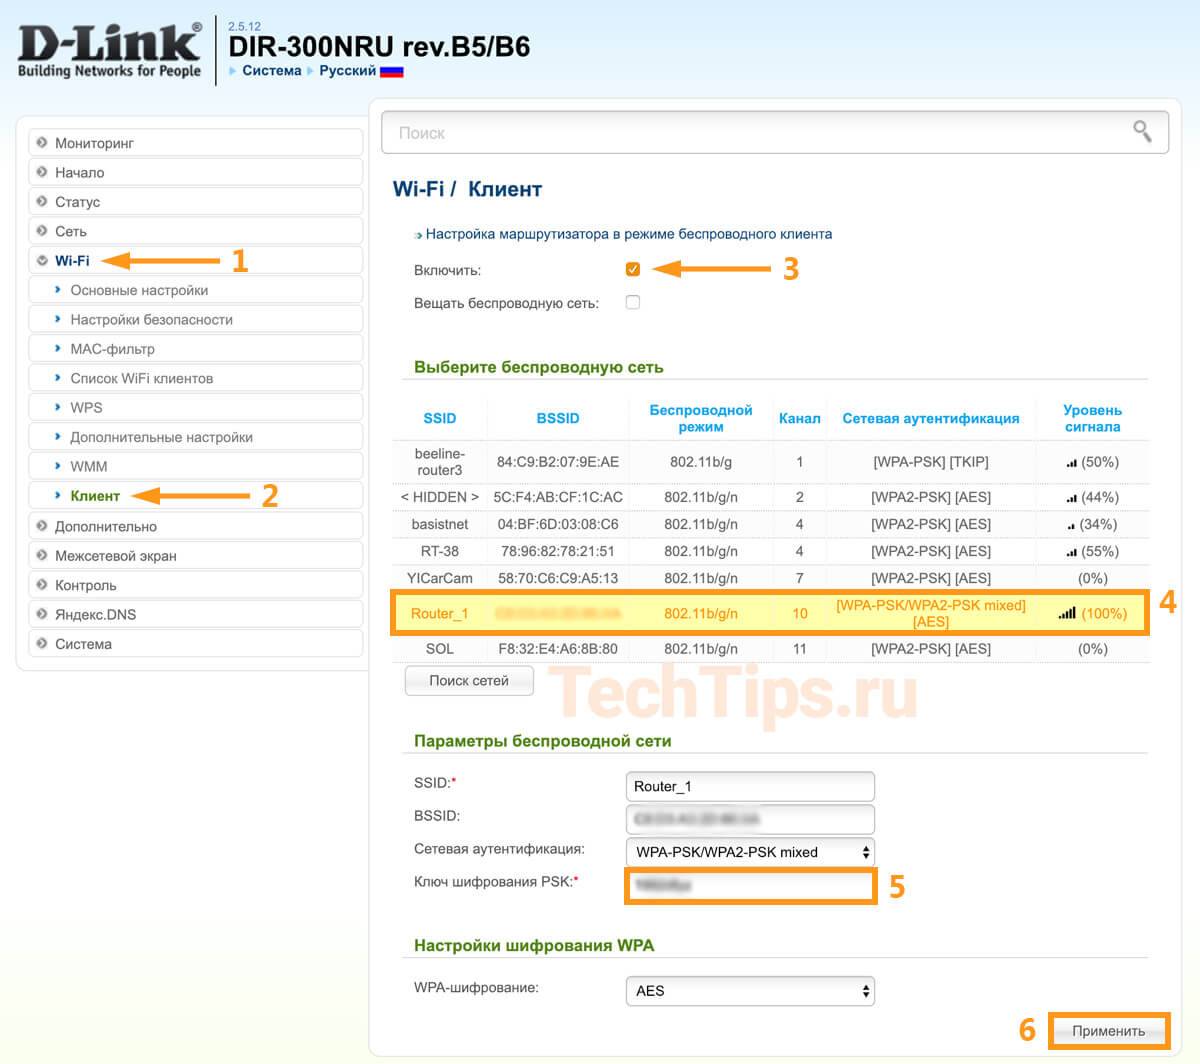Expand Межсетевой экран menu section
The image size is (1200, 1064).
coord(195,555)
